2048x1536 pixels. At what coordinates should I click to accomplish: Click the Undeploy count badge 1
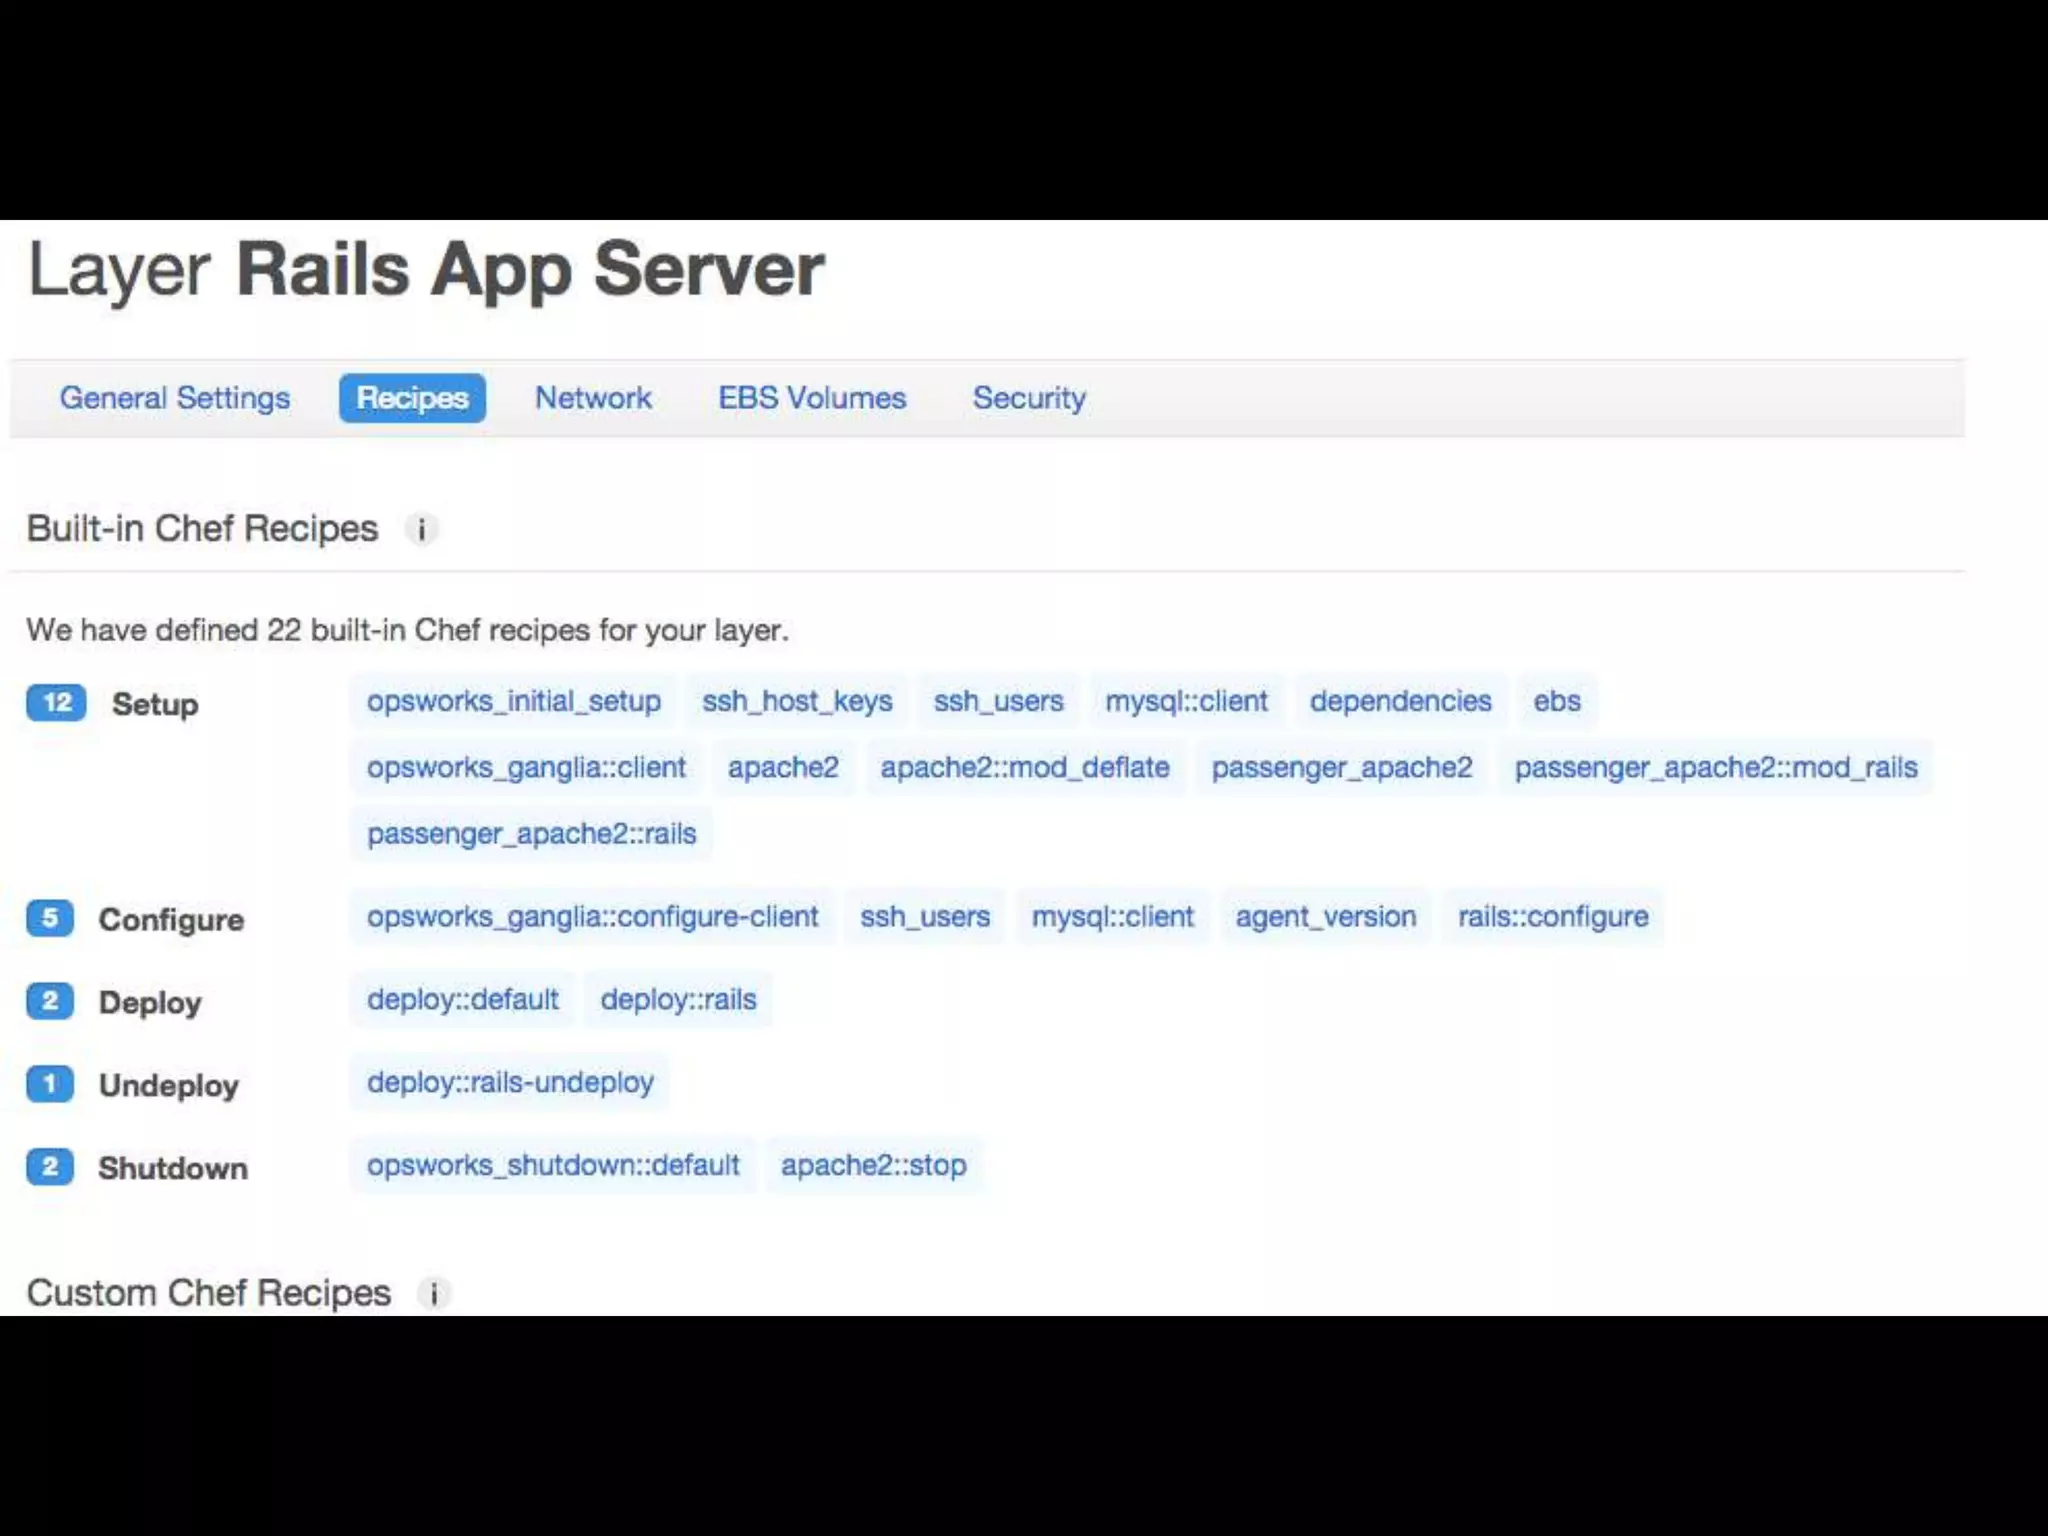point(50,1084)
